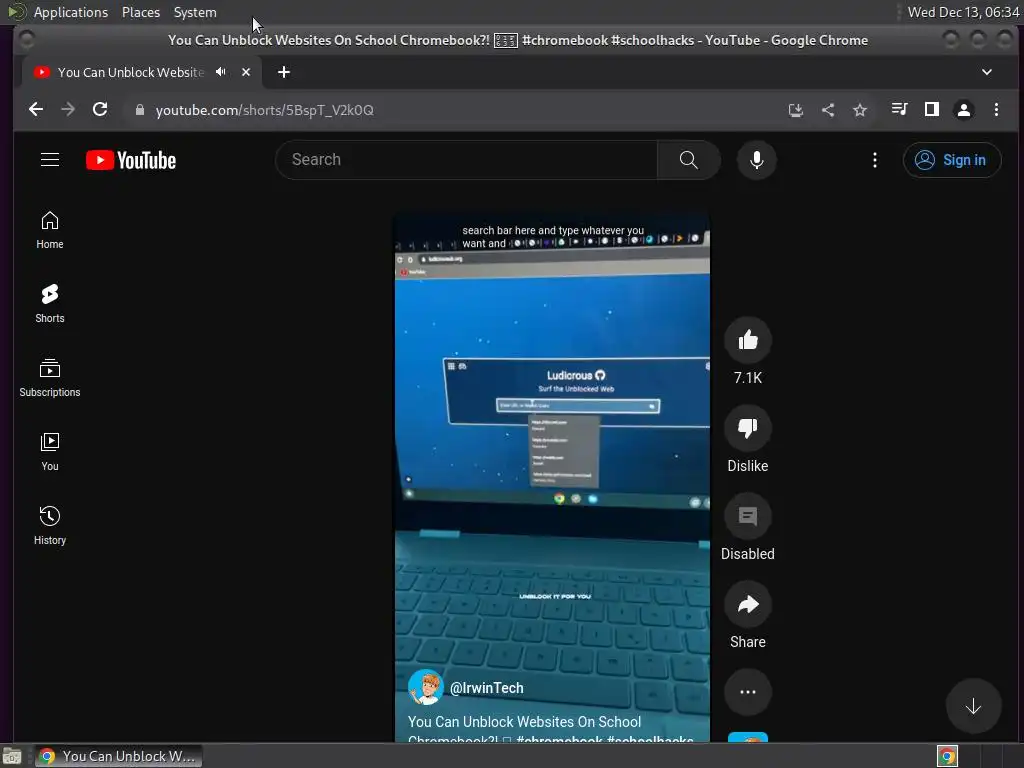Image resolution: width=1024 pixels, height=768 pixels.
Task: Select the 'You Can Unblock Website' tab
Action: (x=142, y=72)
